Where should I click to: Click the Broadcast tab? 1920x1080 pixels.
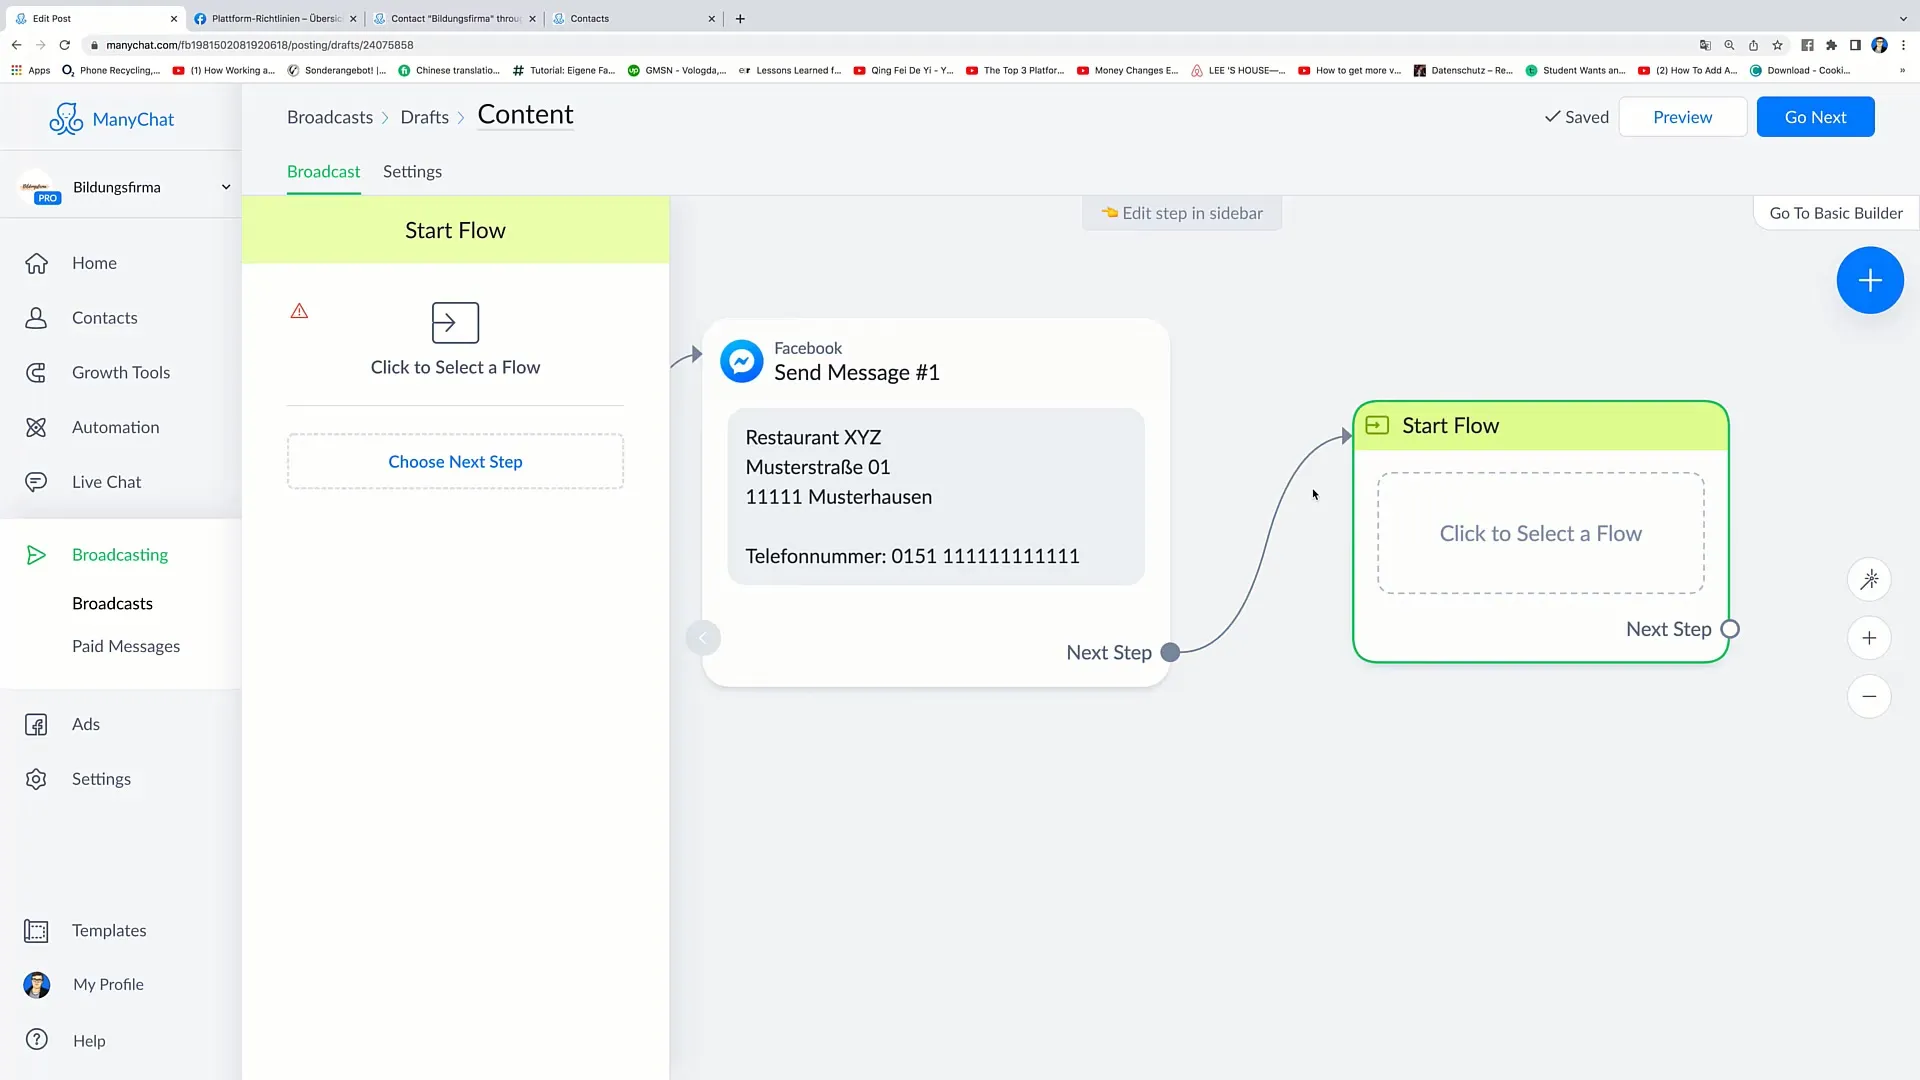323,170
